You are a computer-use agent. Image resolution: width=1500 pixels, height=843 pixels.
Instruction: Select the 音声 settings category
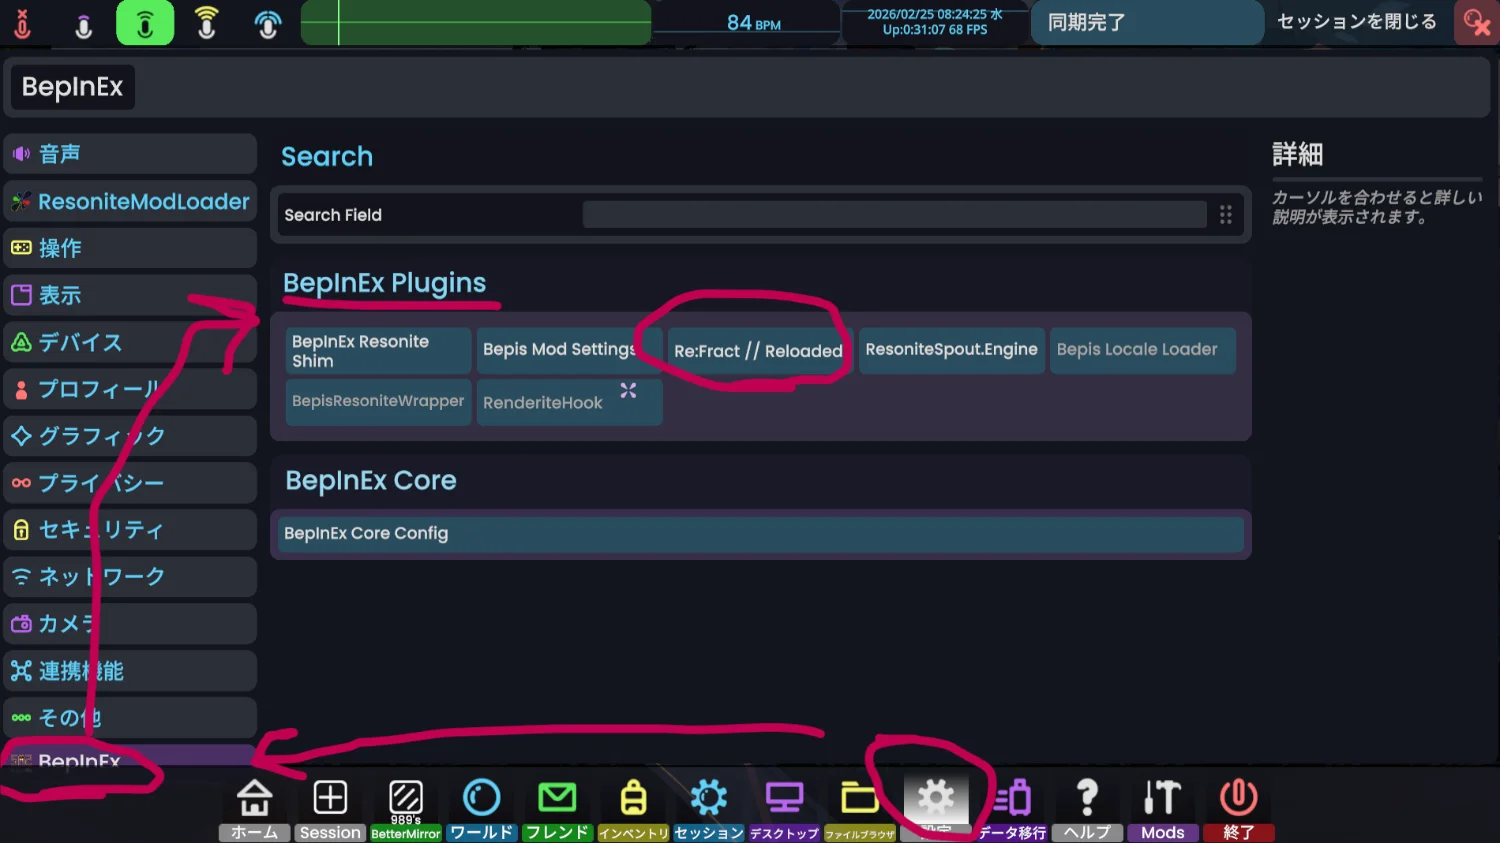[x=130, y=154]
